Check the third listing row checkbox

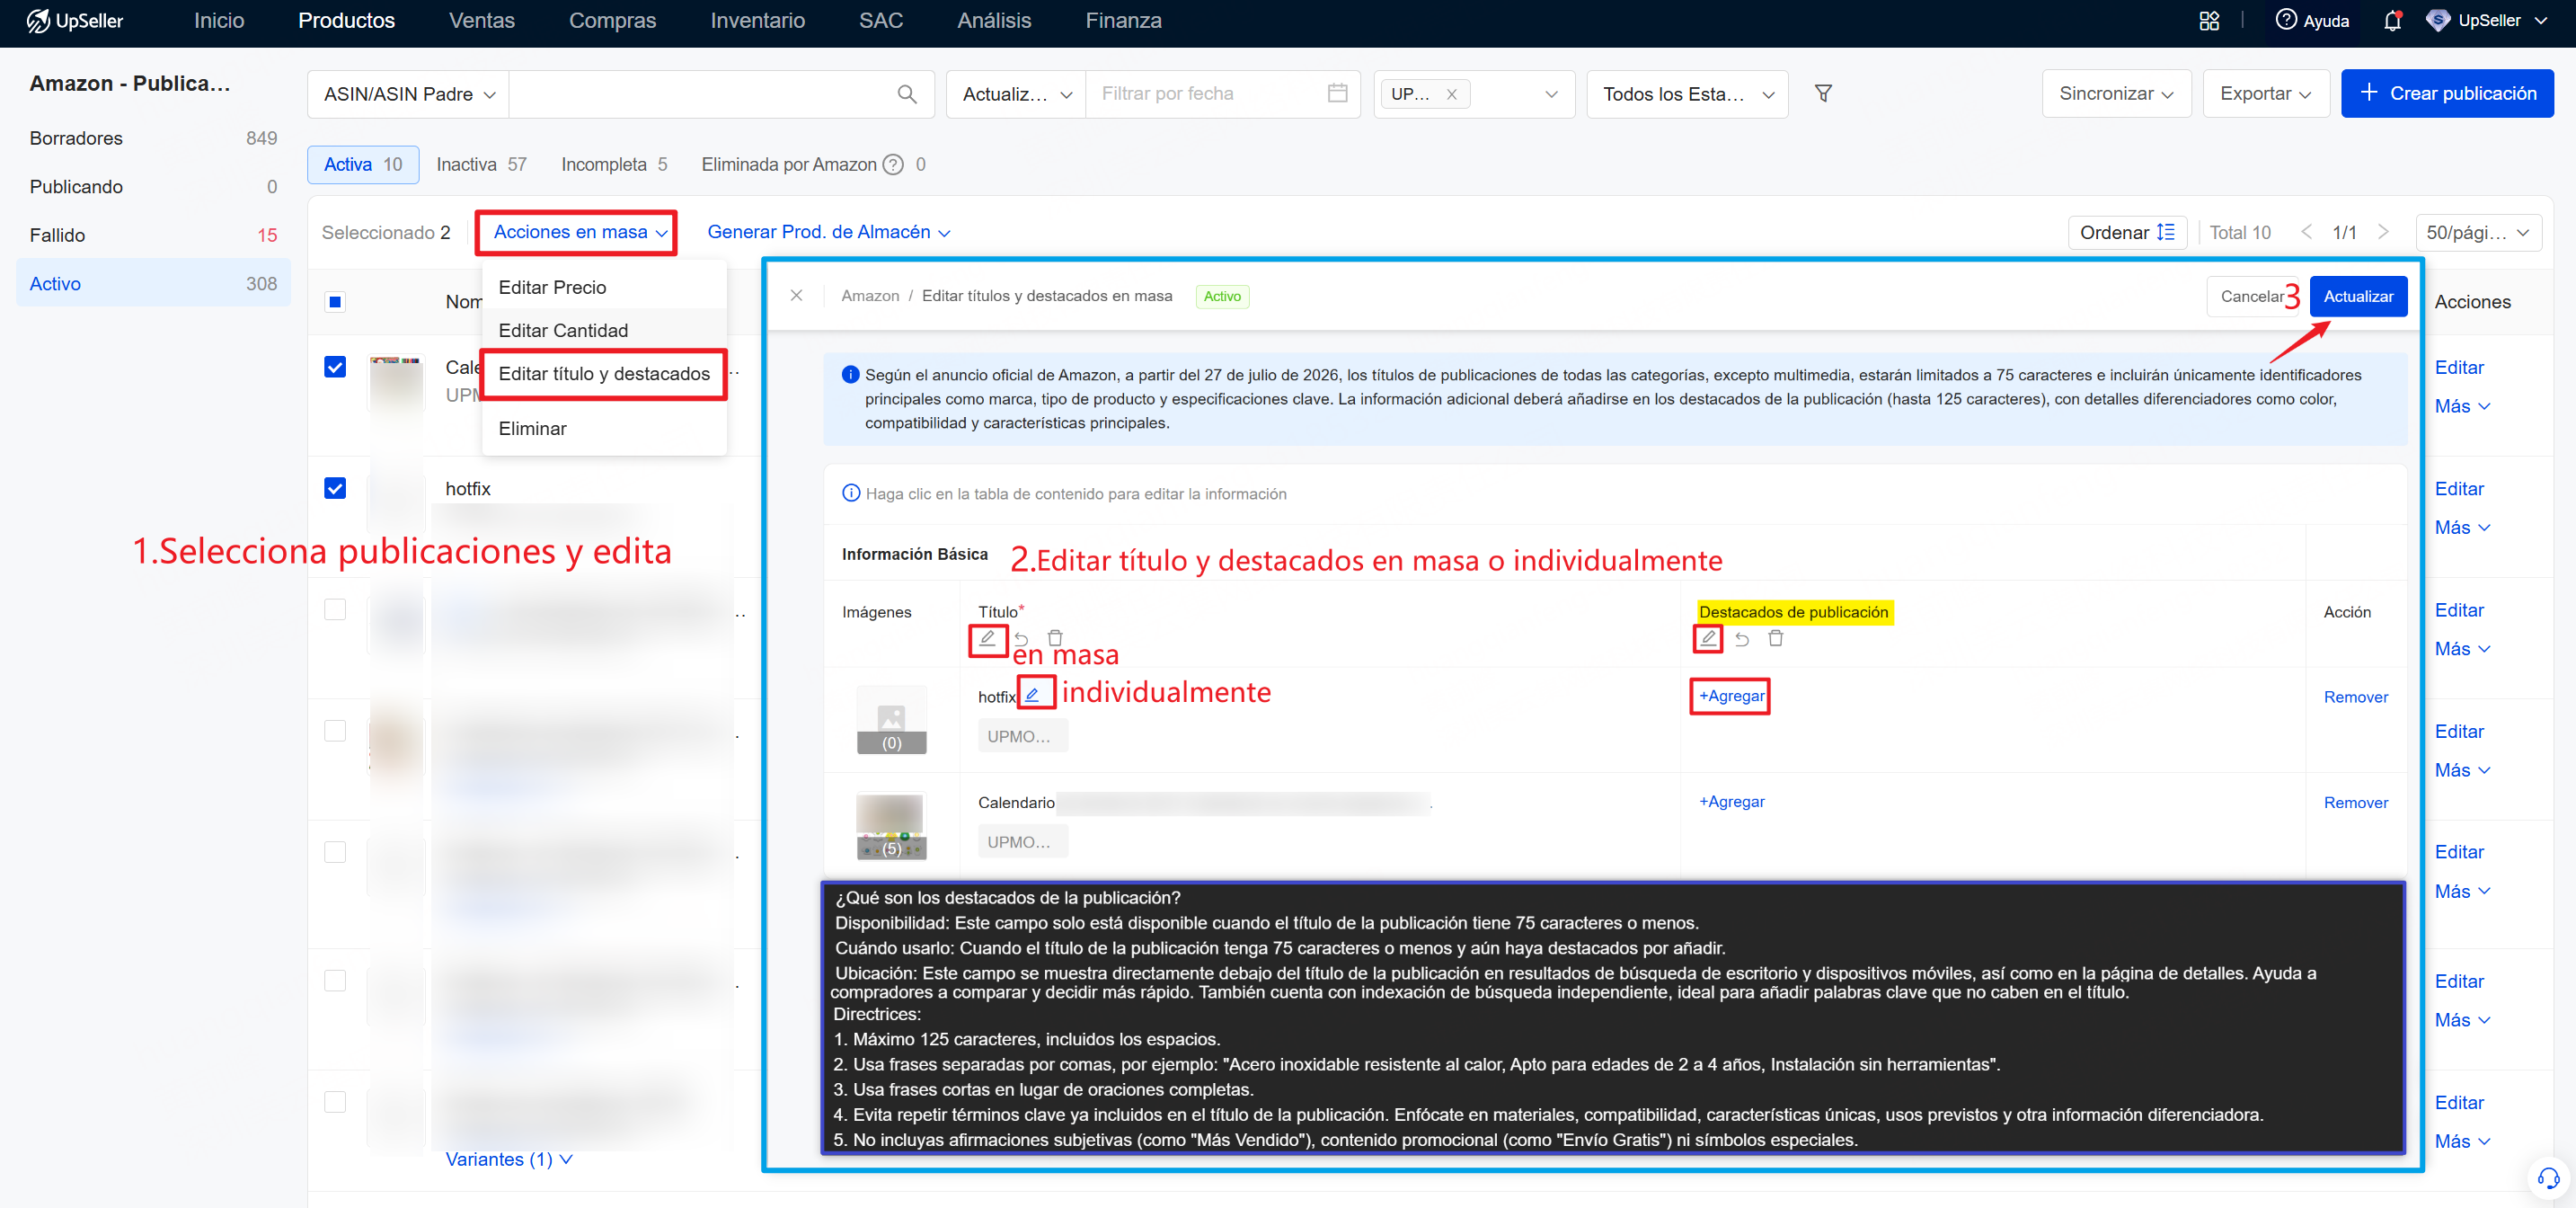click(335, 609)
